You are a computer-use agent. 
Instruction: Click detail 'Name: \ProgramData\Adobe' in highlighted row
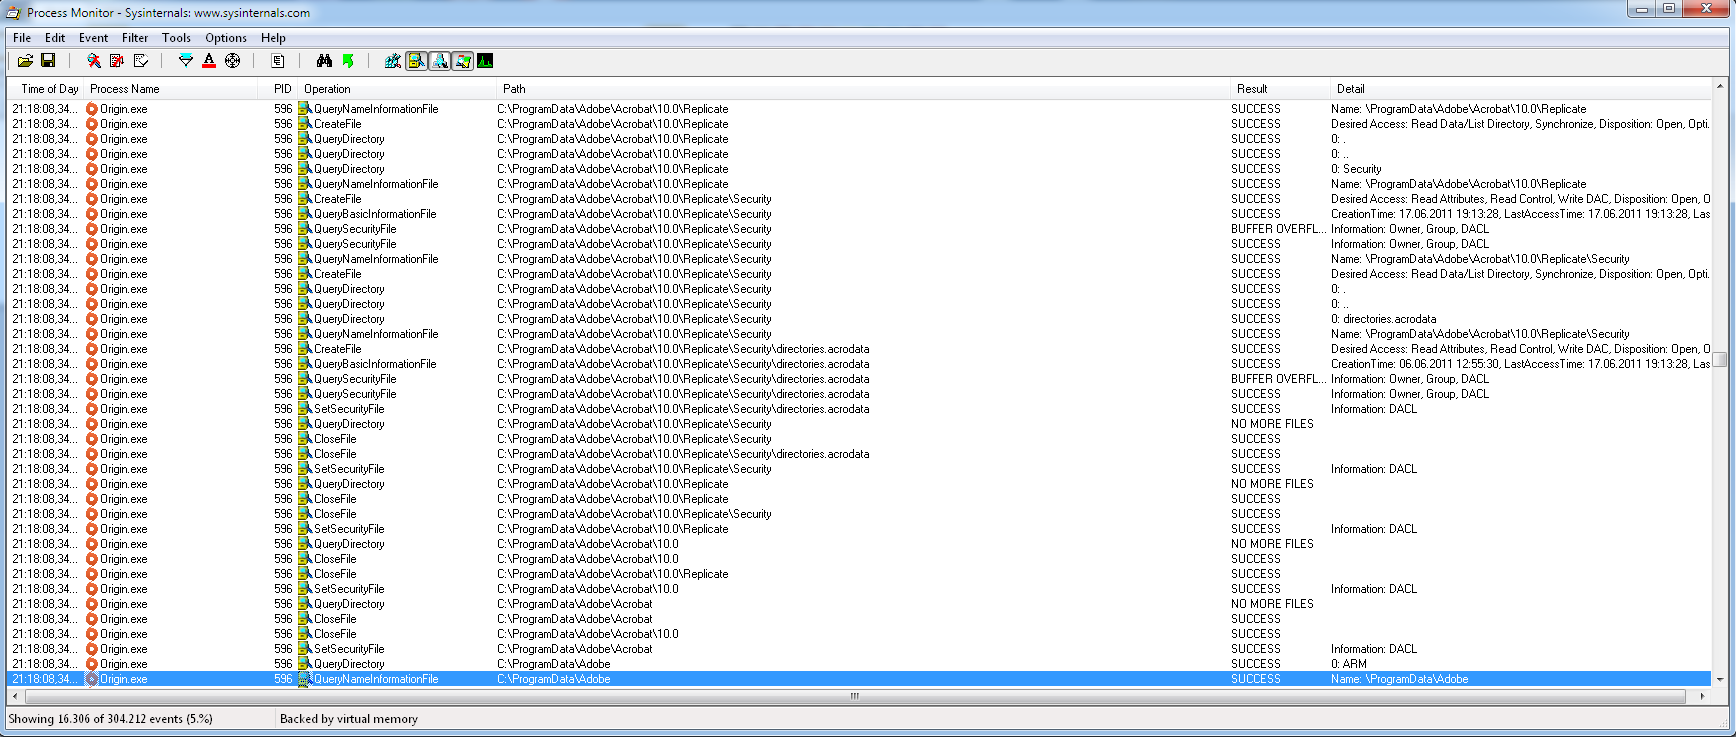click(x=1399, y=679)
